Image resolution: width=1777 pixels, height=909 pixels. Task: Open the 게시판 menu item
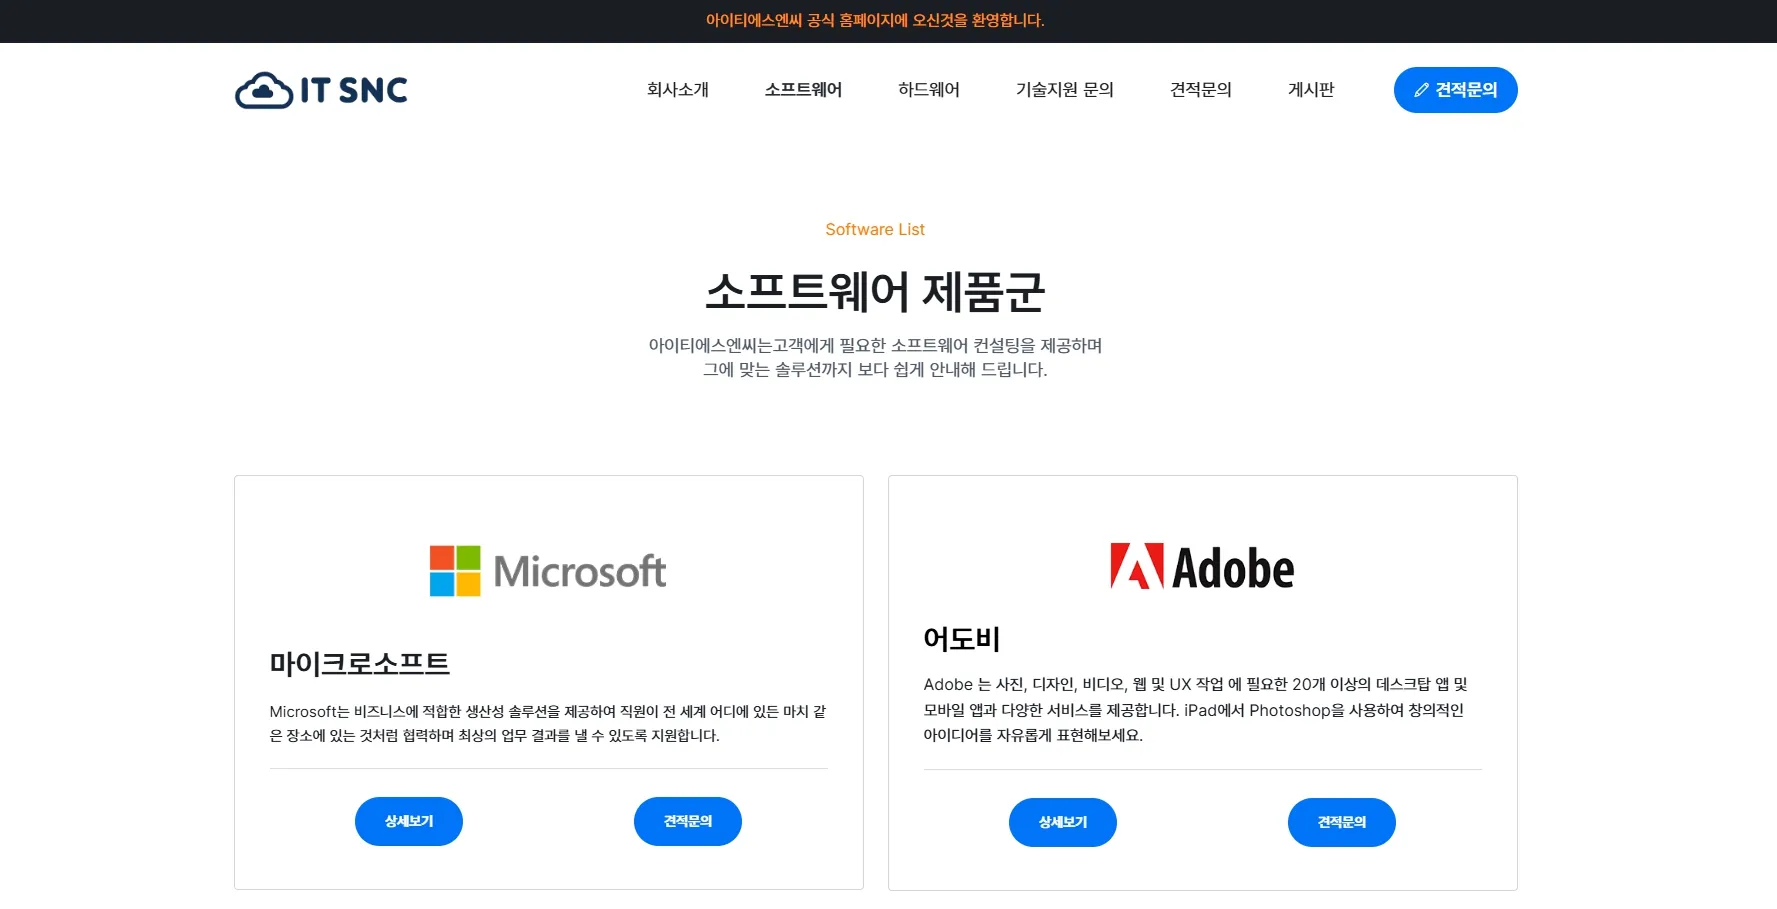point(1311,90)
